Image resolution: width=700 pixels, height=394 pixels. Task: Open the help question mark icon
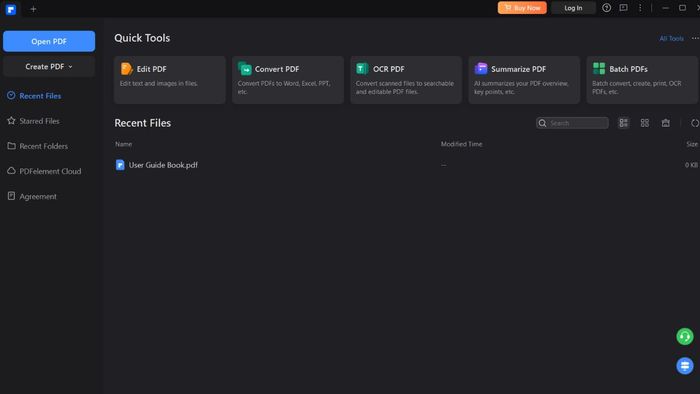point(606,8)
